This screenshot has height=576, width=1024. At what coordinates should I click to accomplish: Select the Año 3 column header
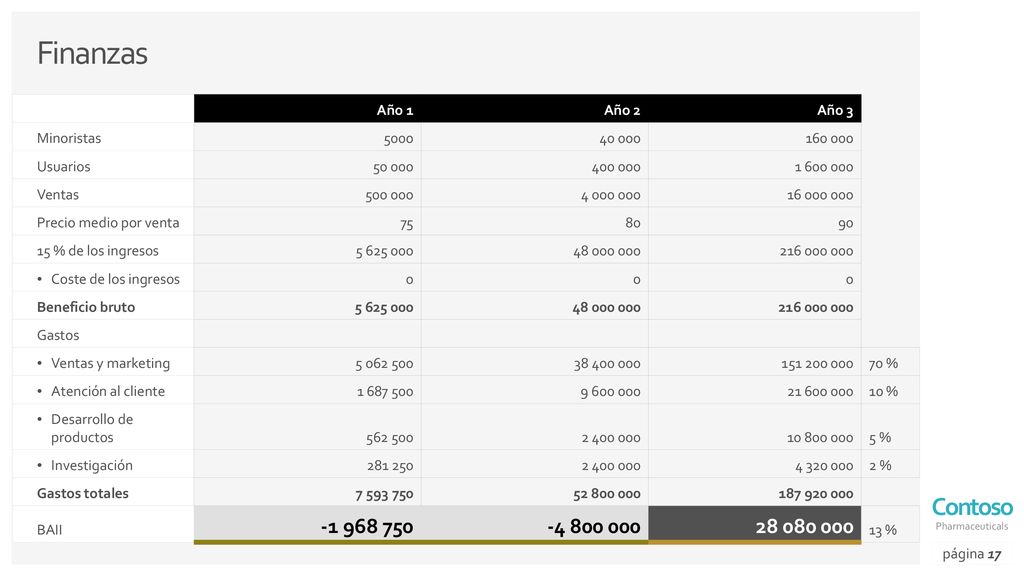[x=835, y=110]
